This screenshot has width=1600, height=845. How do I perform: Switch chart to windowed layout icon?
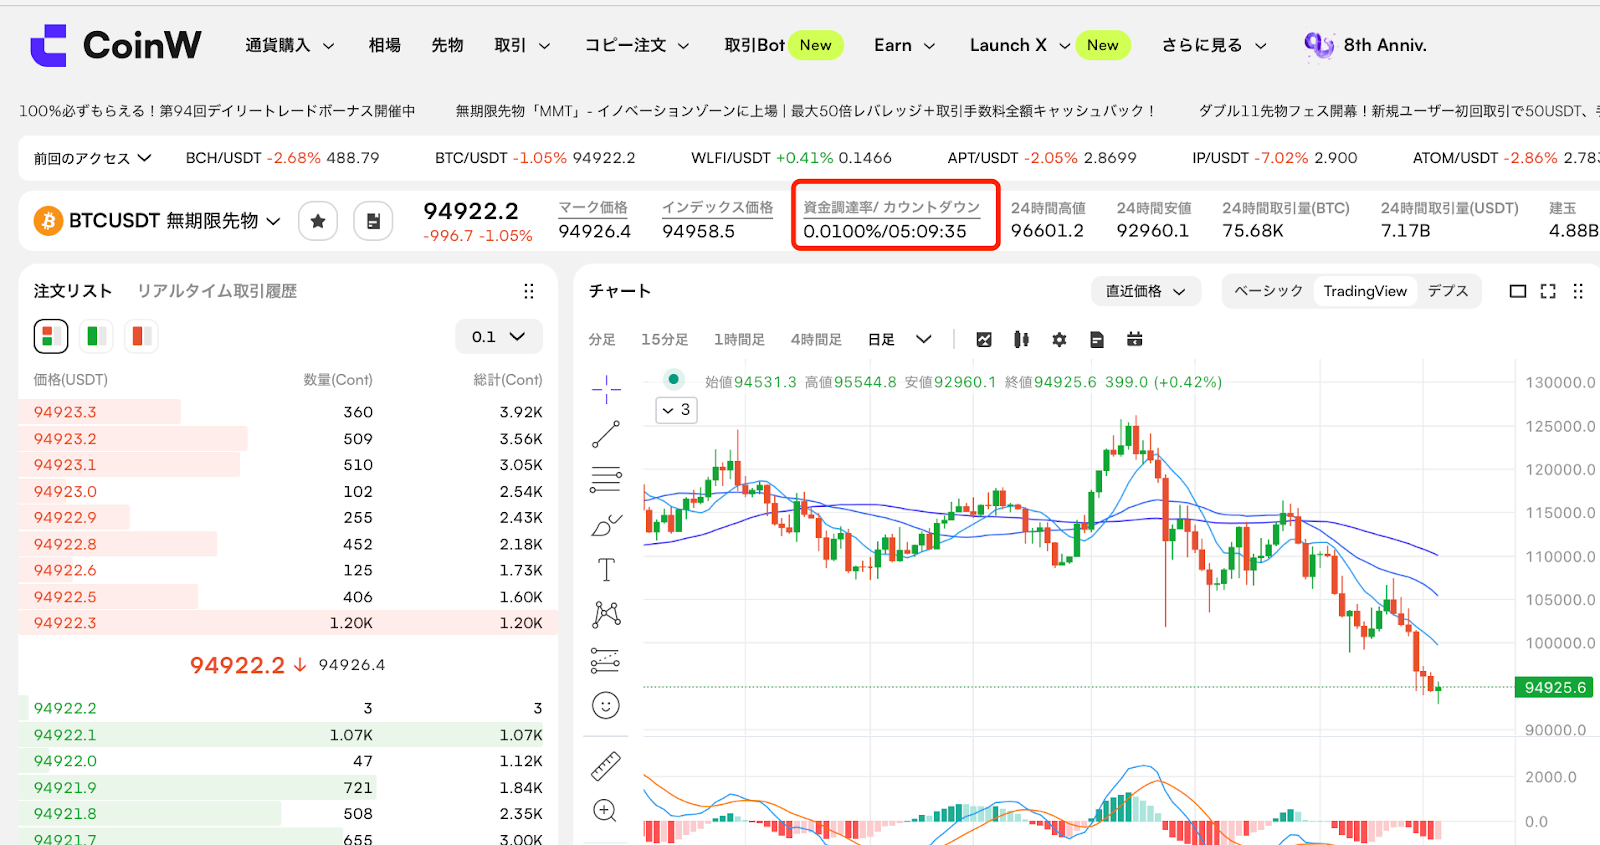point(1518,291)
